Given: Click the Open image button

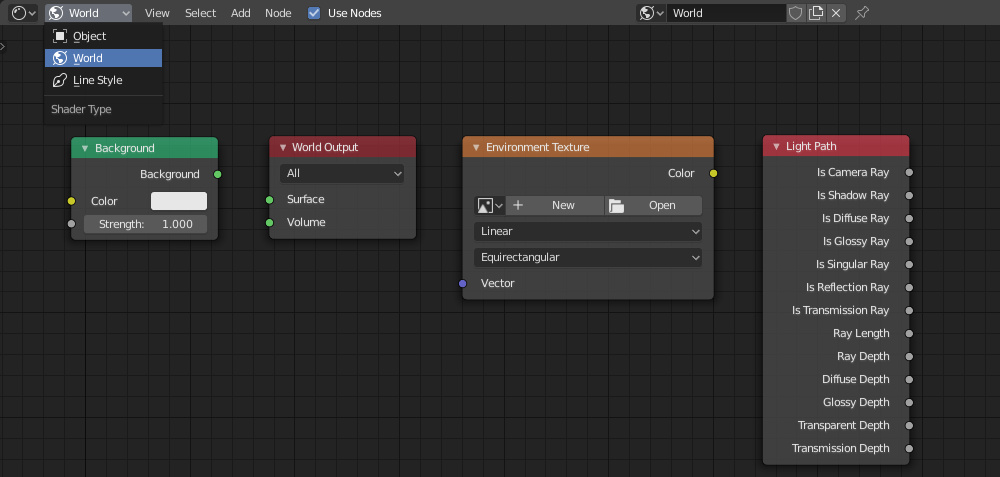Looking at the screenshot, I should (653, 205).
